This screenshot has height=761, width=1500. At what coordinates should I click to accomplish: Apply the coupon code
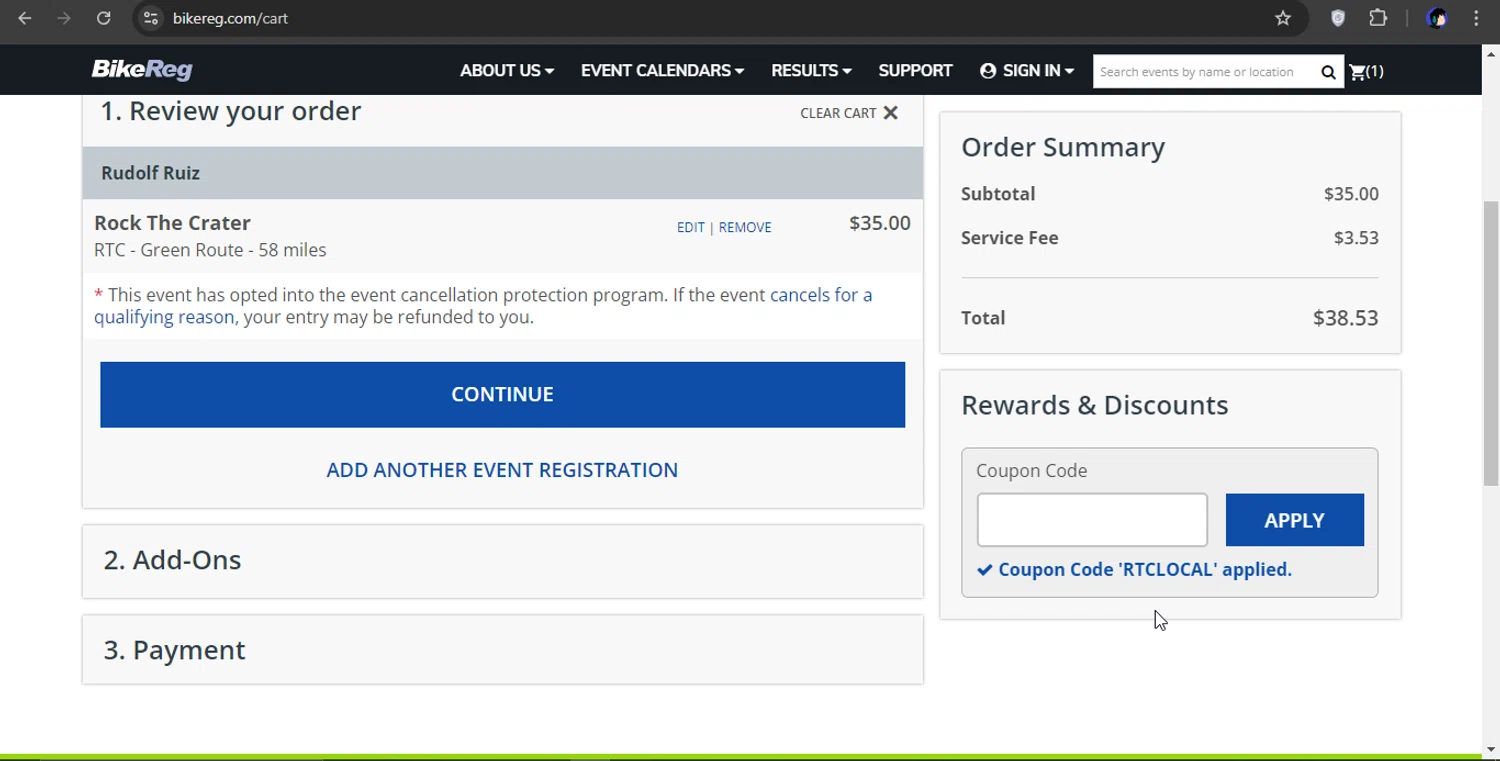click(x=1294, y=520)
